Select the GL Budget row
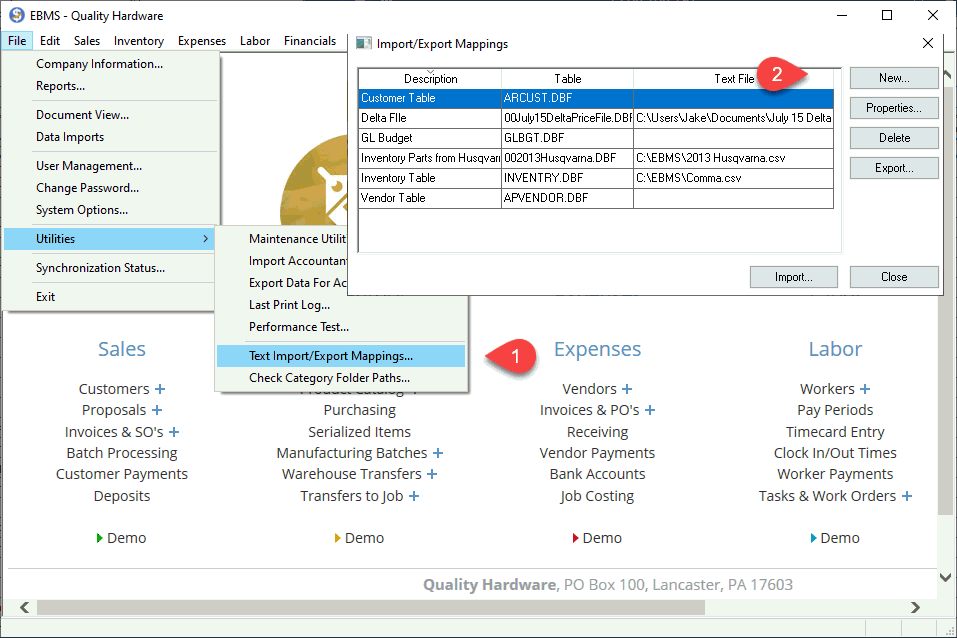957x638 pixels. point(596,138)
